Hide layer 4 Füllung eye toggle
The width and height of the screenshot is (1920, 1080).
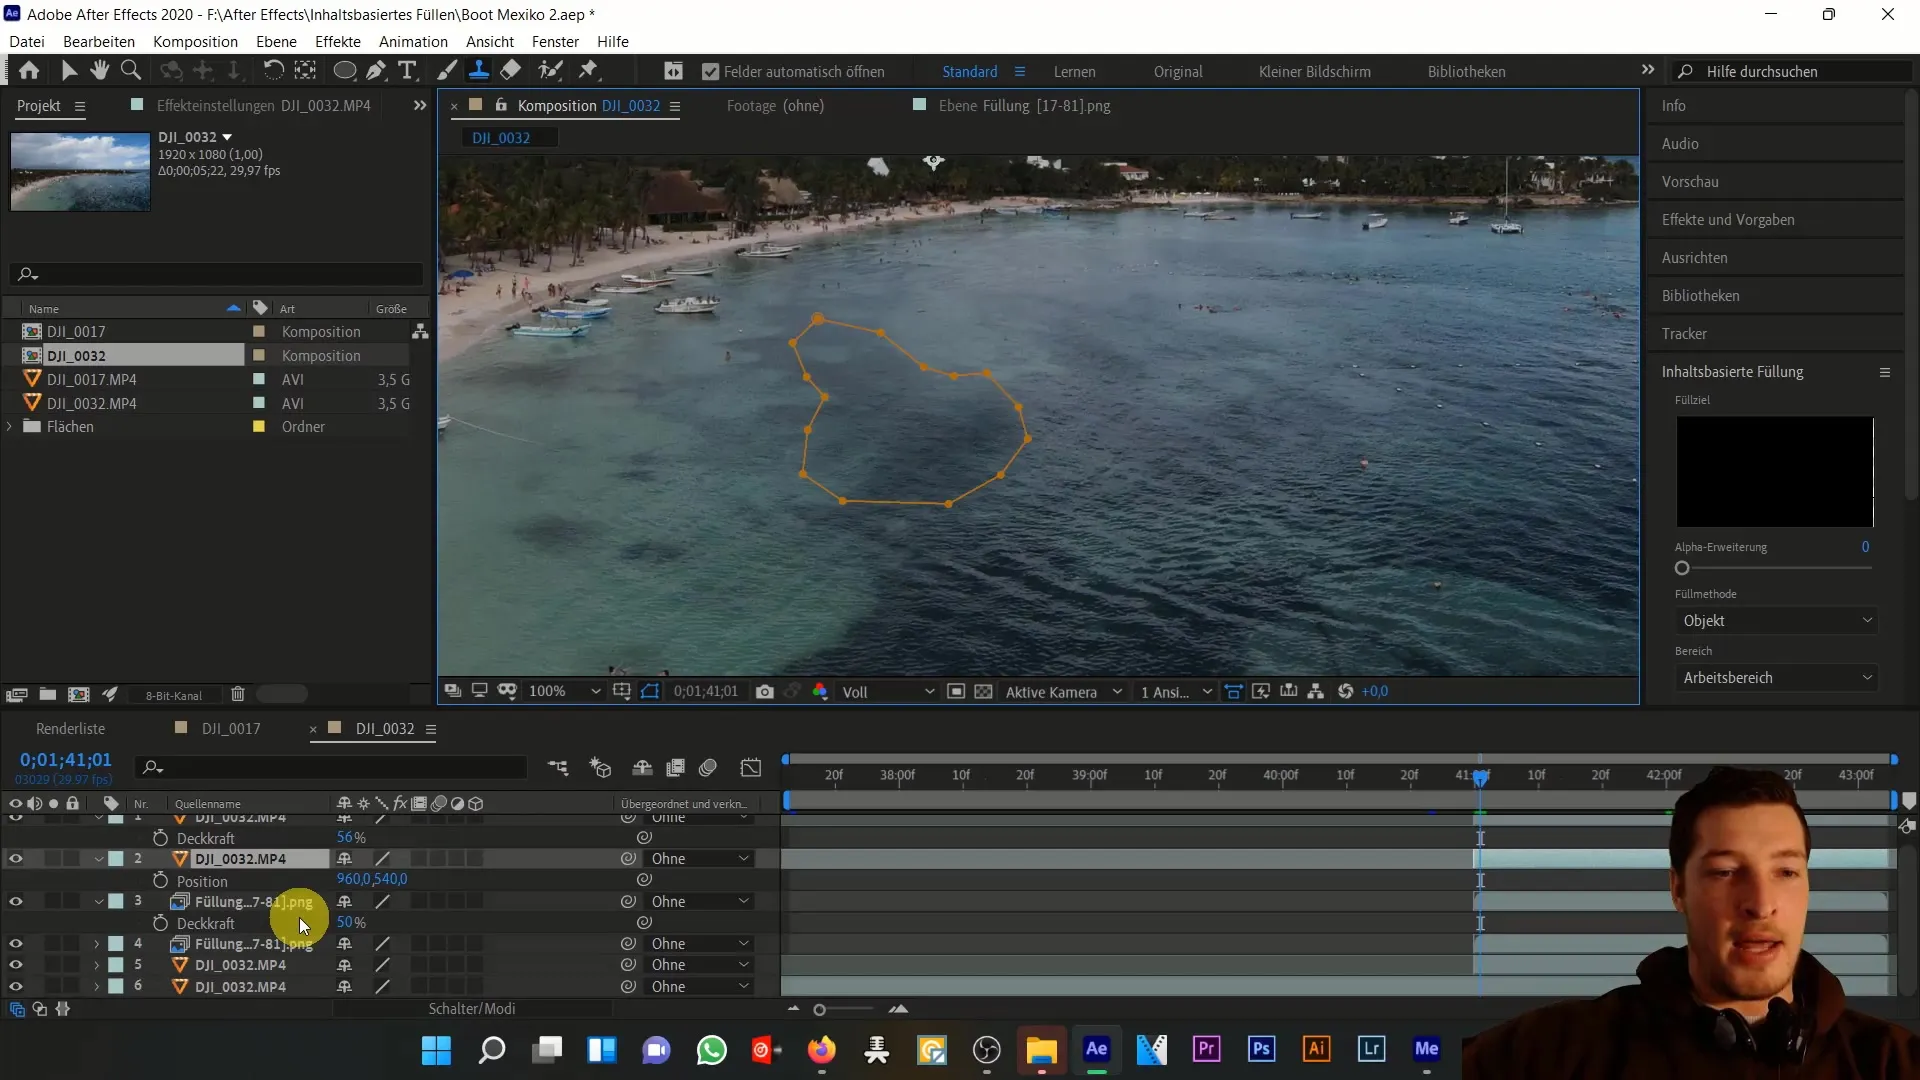coord(15,944)
